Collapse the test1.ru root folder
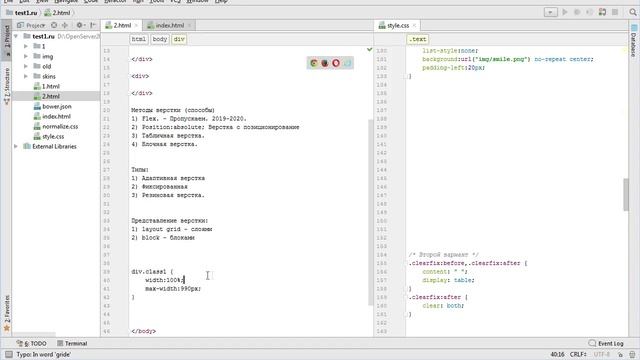640x360 pixels. click(x=16, y=36)
